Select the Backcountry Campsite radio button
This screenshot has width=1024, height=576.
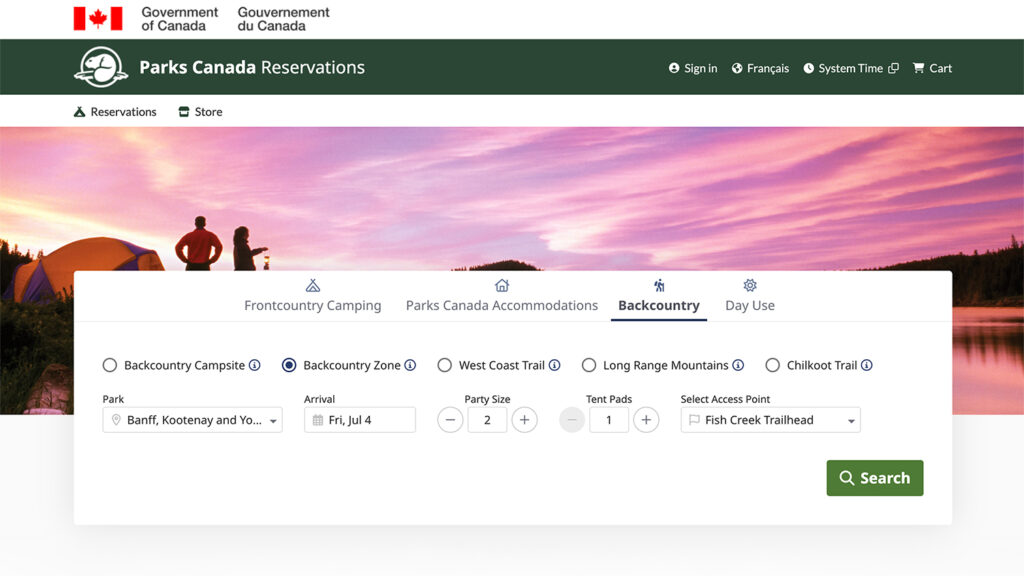[x=110, y=365]
